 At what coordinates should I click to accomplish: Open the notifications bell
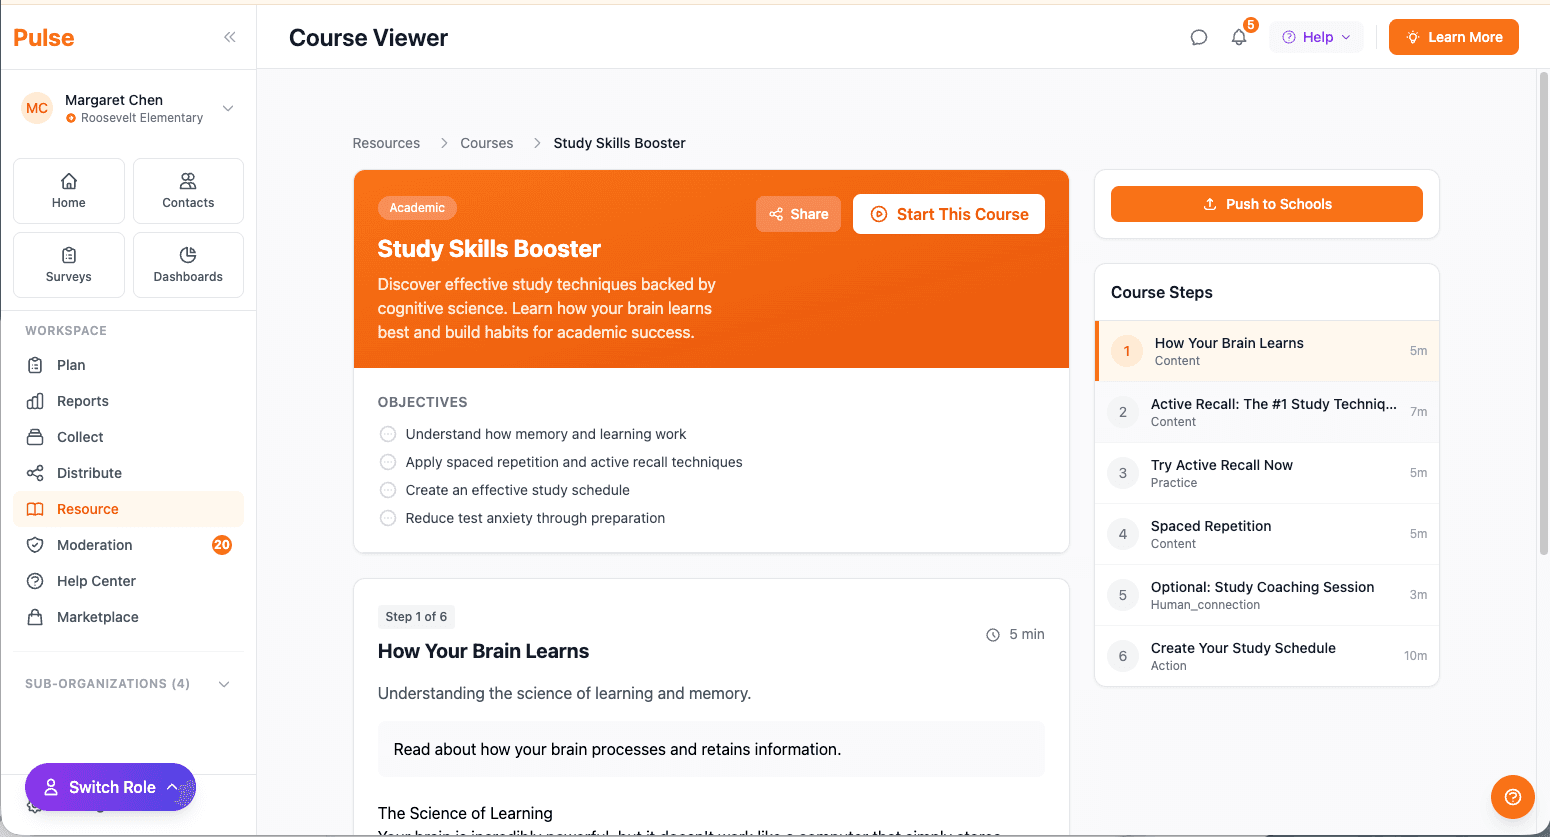(x=1239, y=36)
